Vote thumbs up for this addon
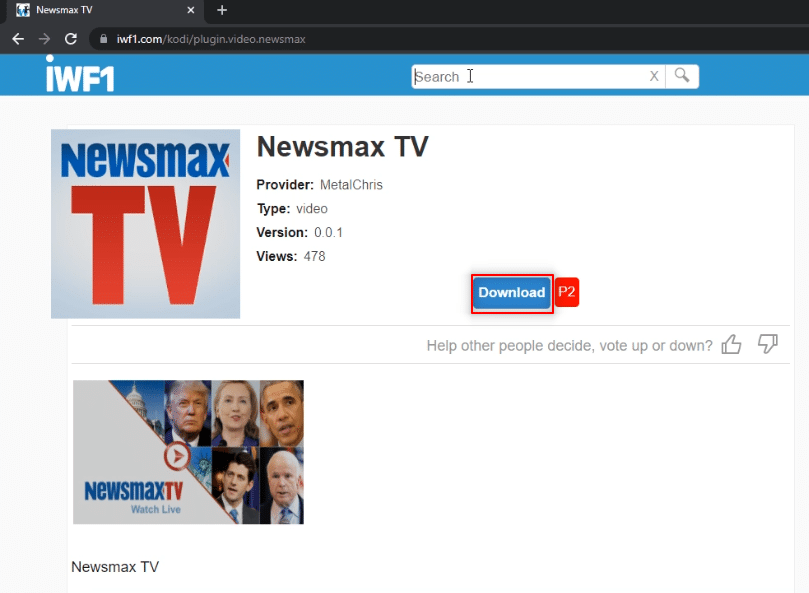The width and height of the screenshot is (809, 593). (x=731, y=344)
